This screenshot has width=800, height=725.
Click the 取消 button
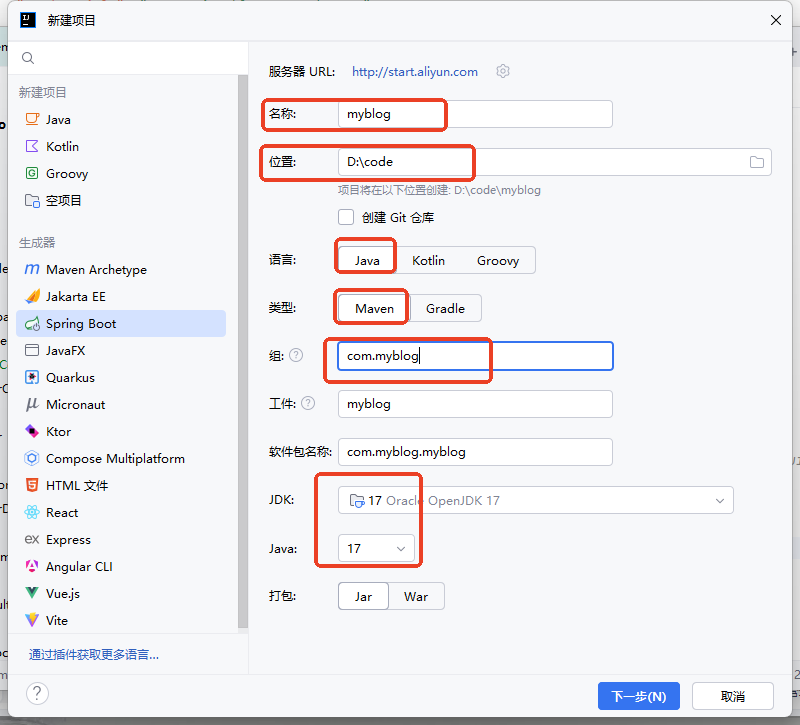point(733,696)
